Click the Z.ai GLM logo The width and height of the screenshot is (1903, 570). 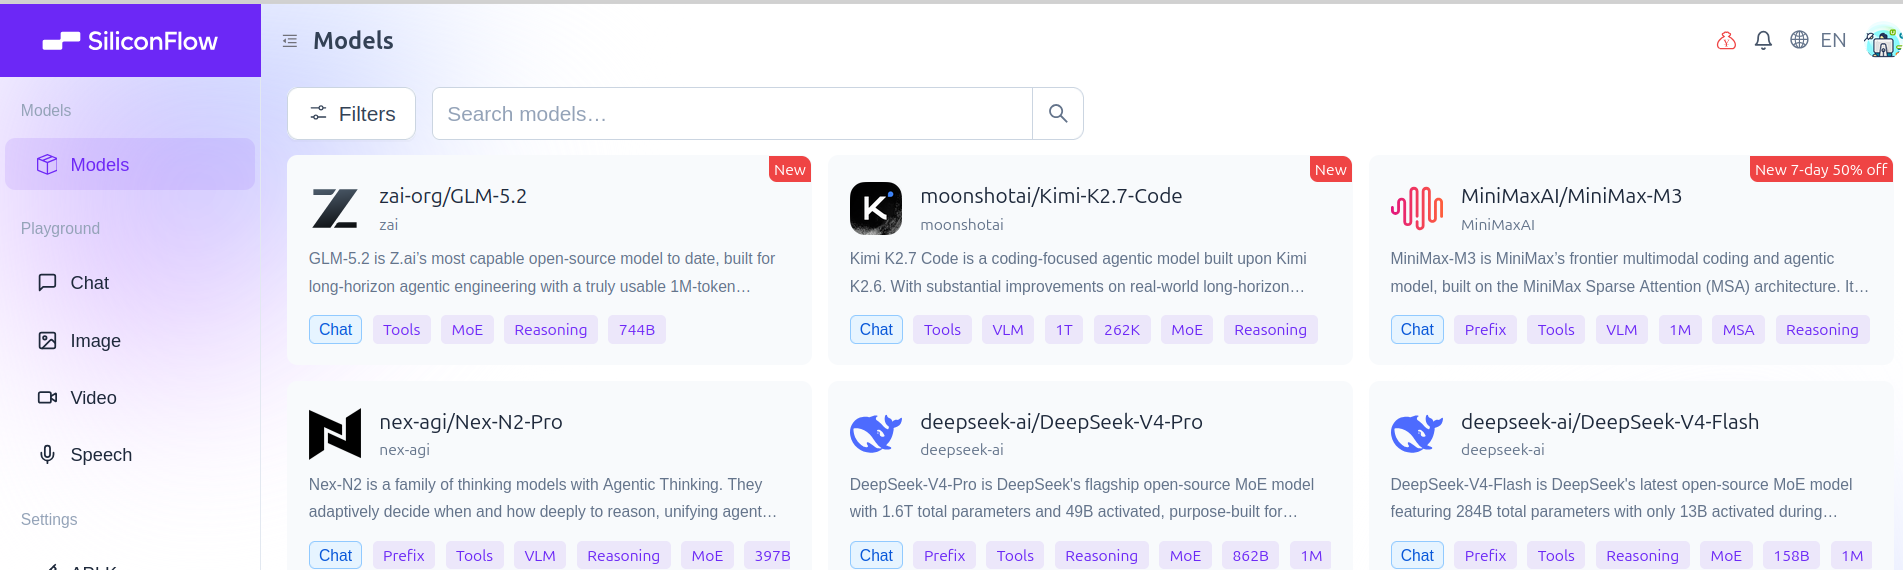335,208
